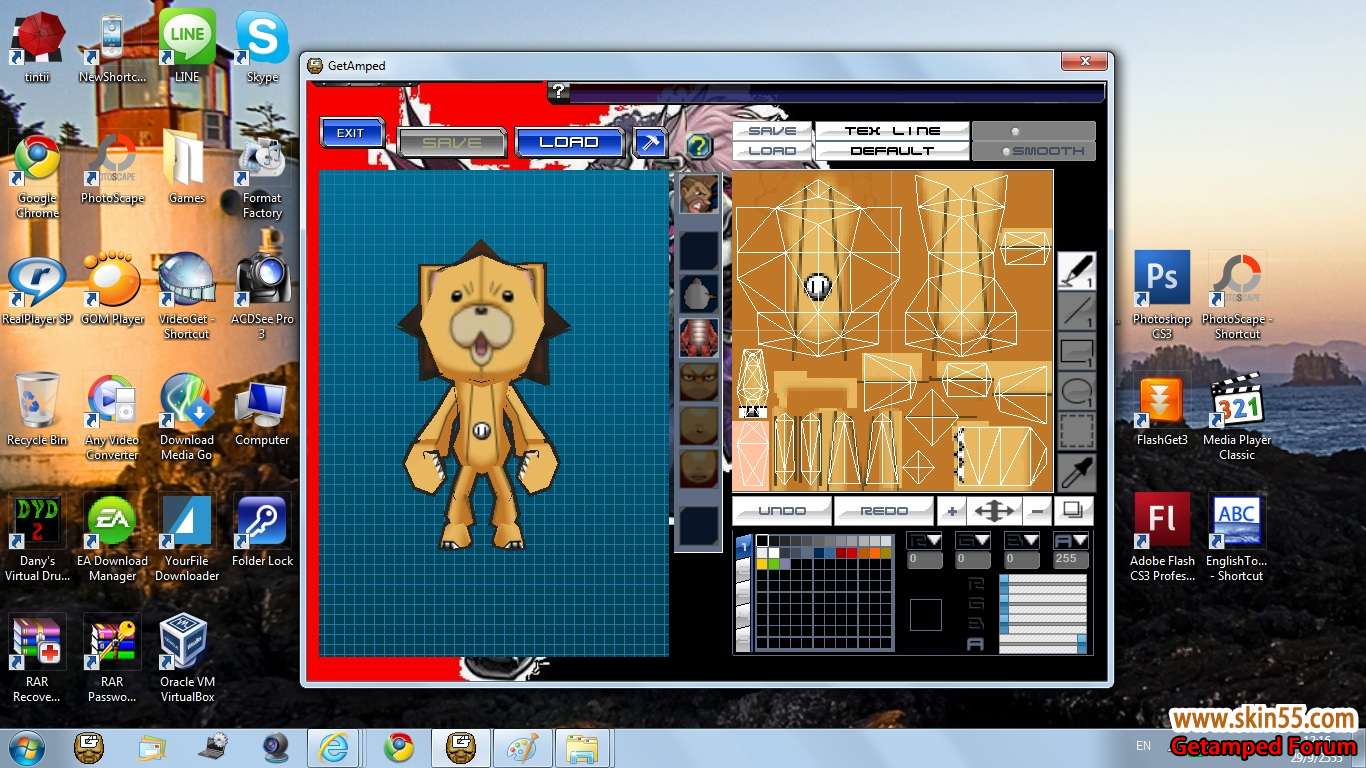Adjust the B blue slider
The image size is (1366, 768).
1043,624
